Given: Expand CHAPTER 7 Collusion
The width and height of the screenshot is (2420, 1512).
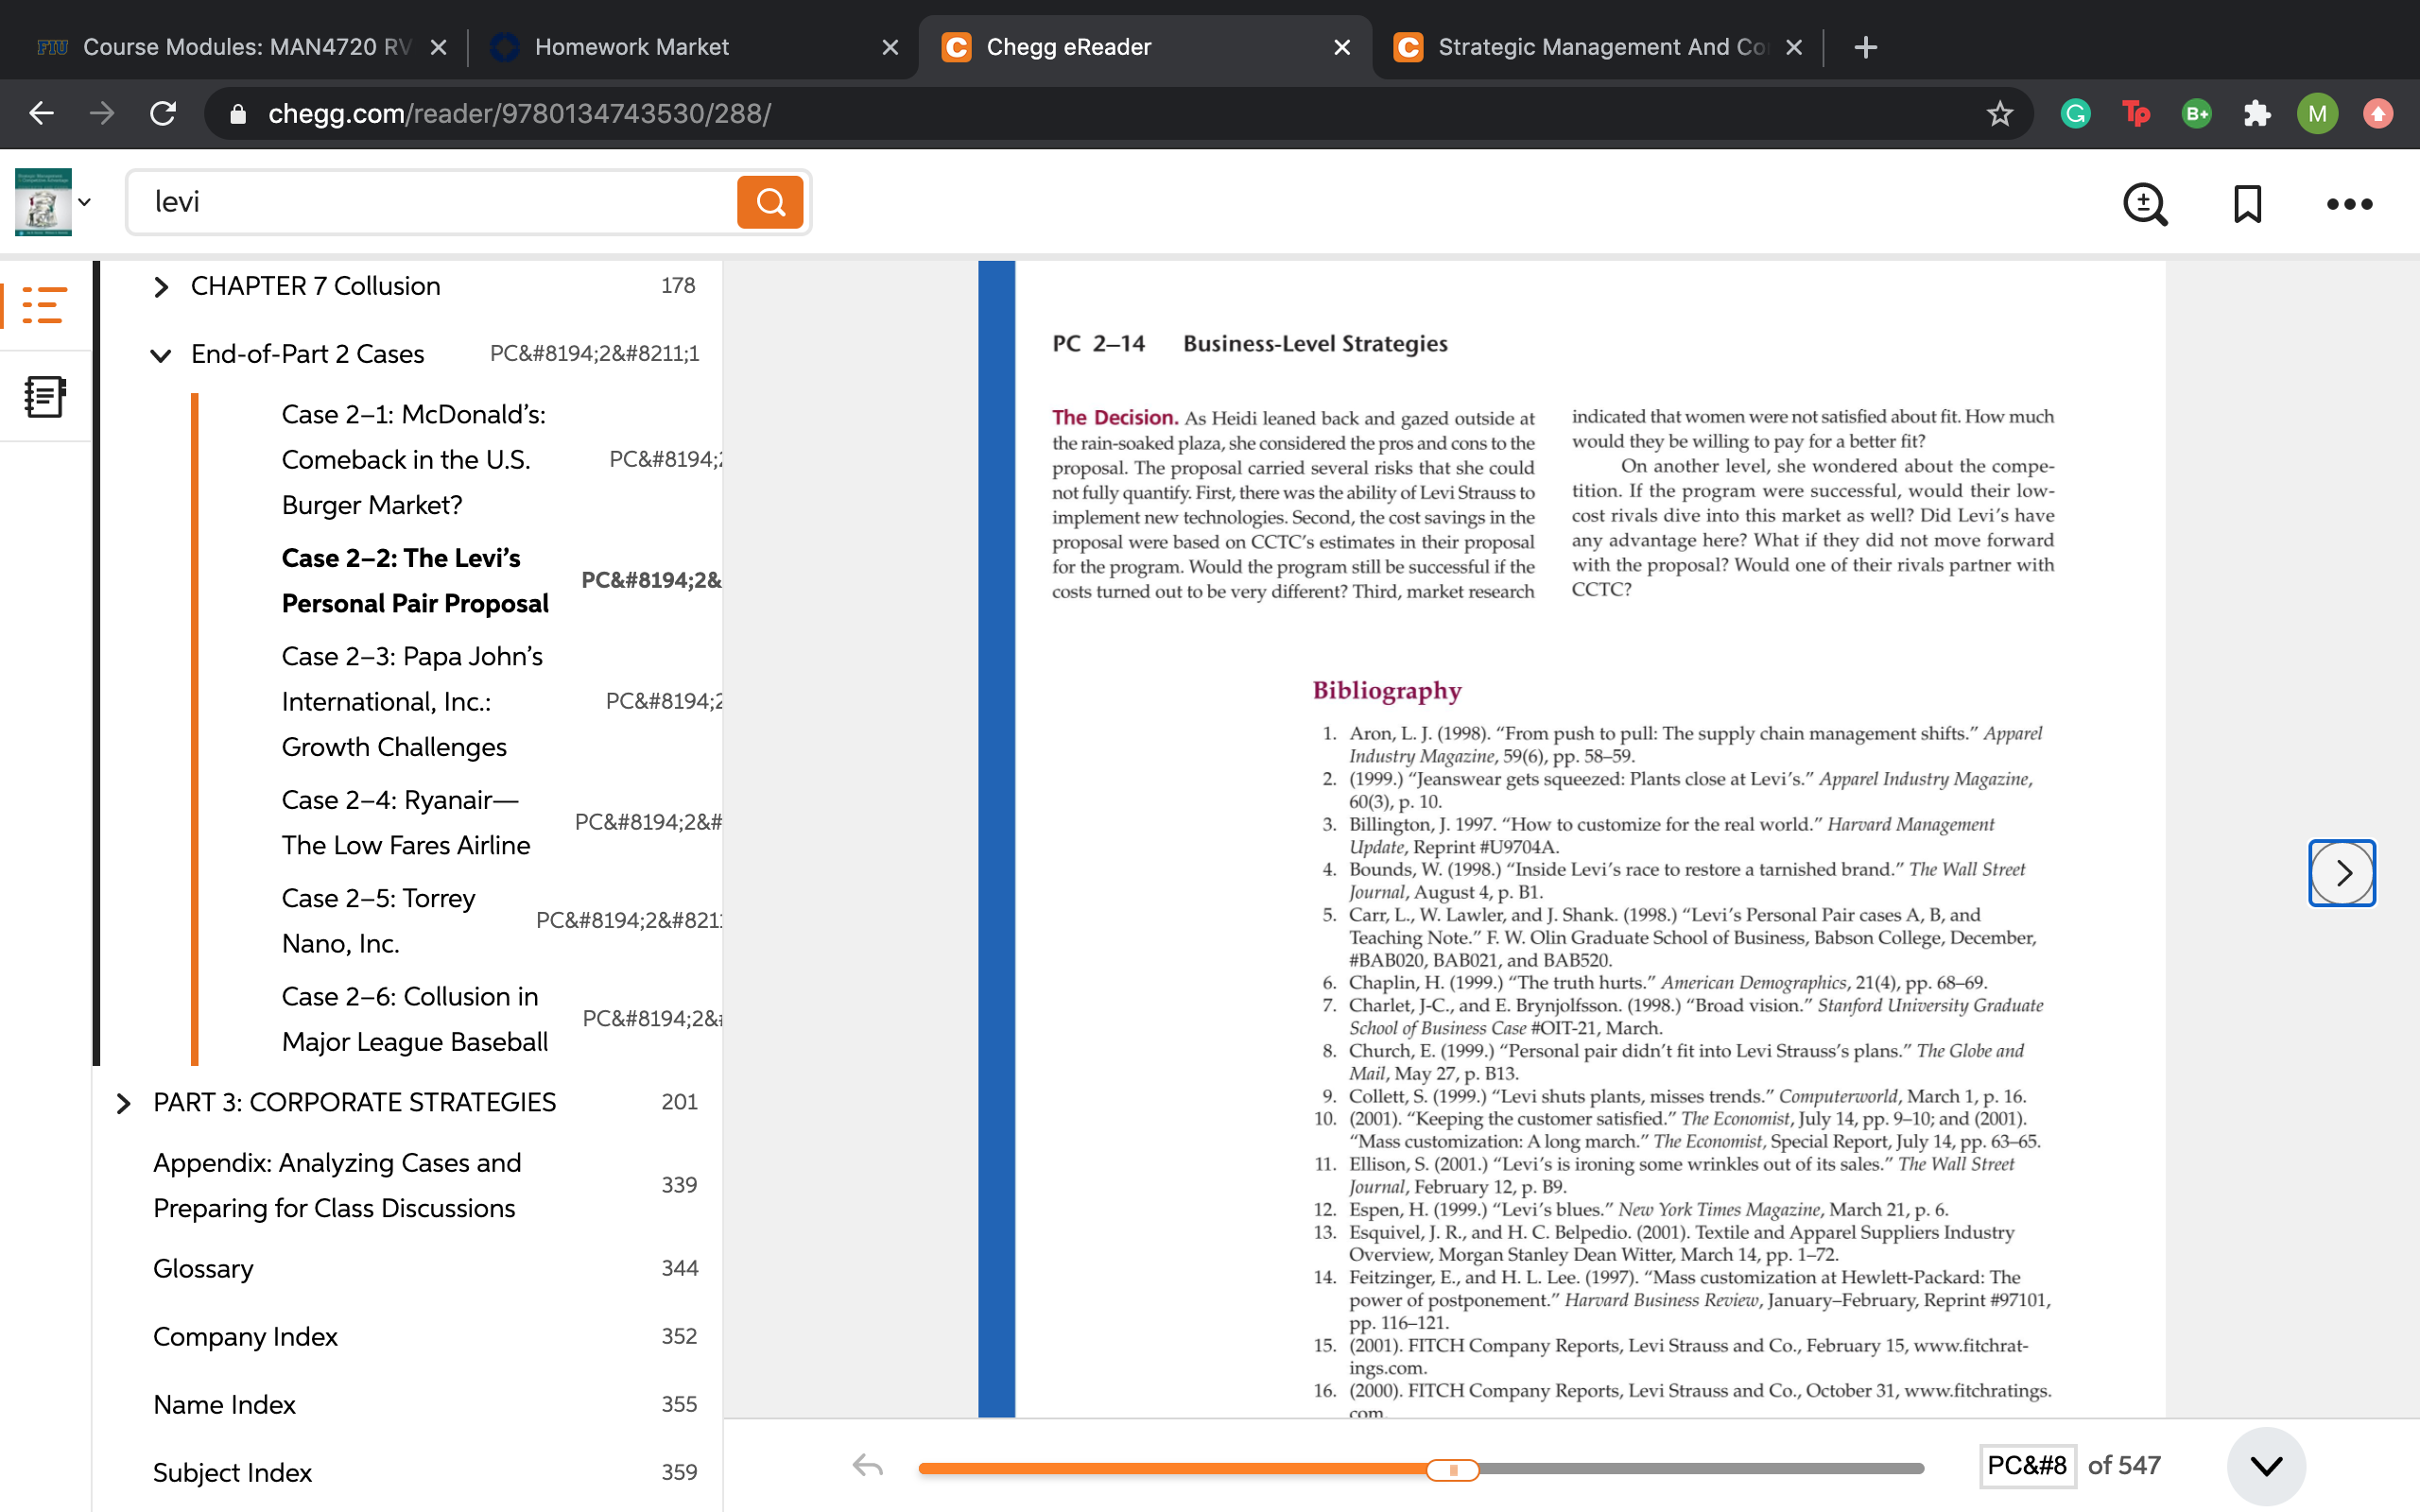Looking at the screenshot, I should [161, 287].
